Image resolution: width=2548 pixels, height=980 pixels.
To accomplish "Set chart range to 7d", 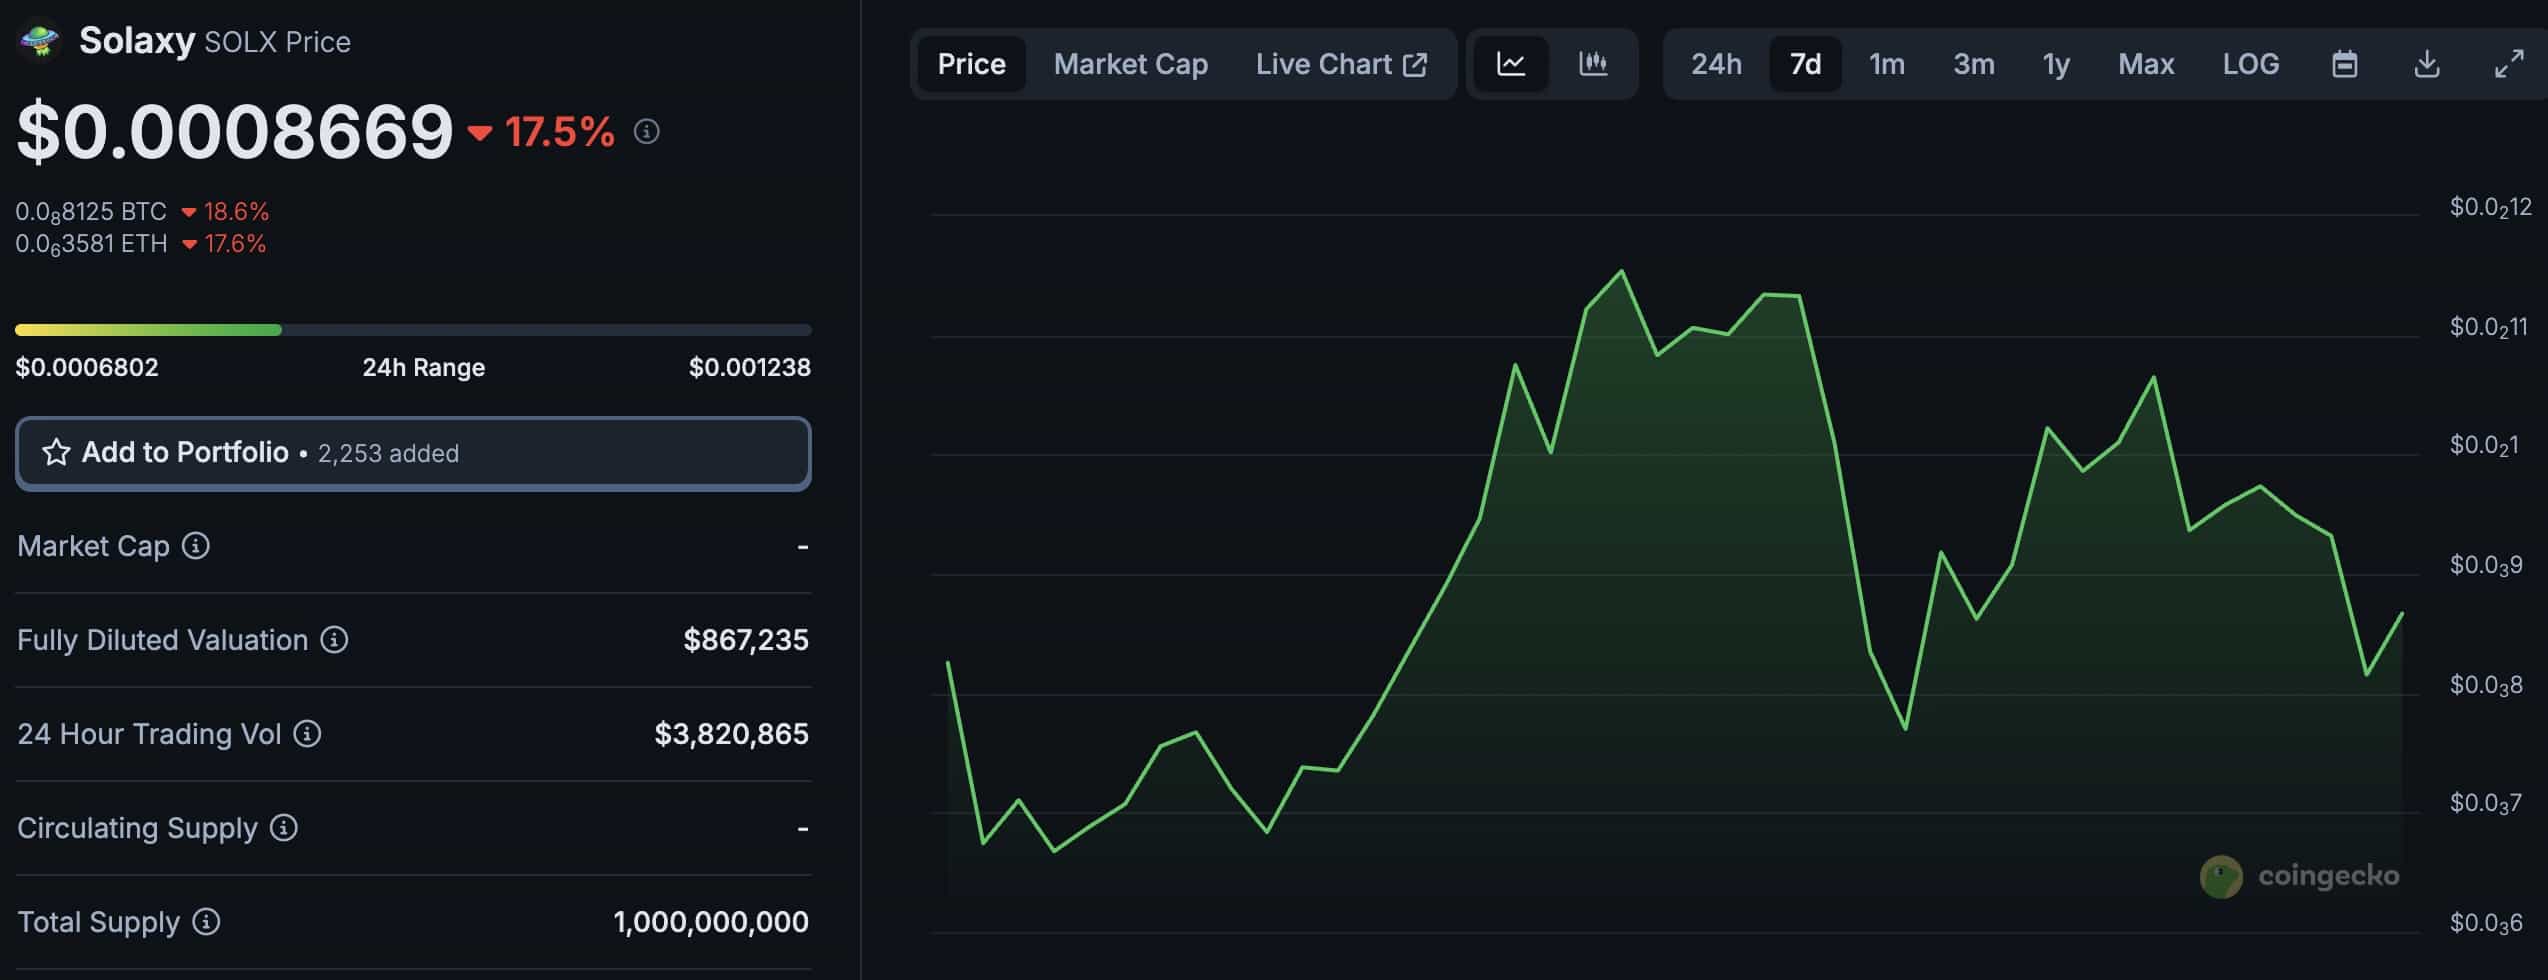I will (1805, 64).
